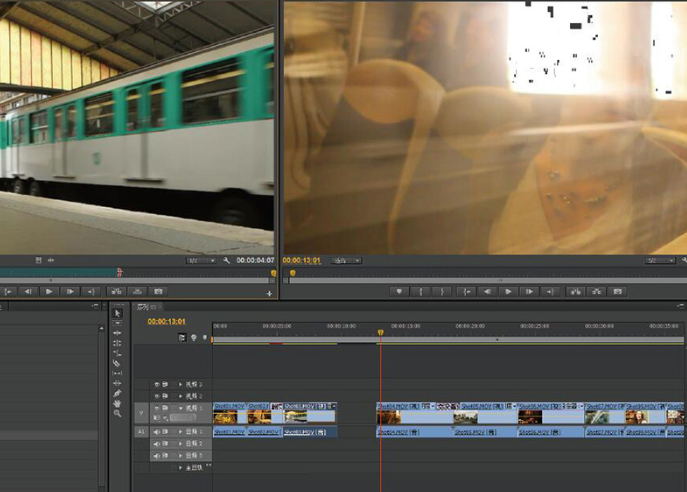Viewport: 687px width, 492px height.
Task: Click Source monitor timecode 00:00:04:07
Action: [x=255, y=260]
